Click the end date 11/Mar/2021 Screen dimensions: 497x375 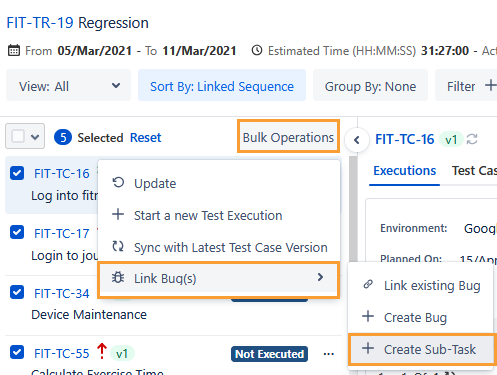point(199,51)
